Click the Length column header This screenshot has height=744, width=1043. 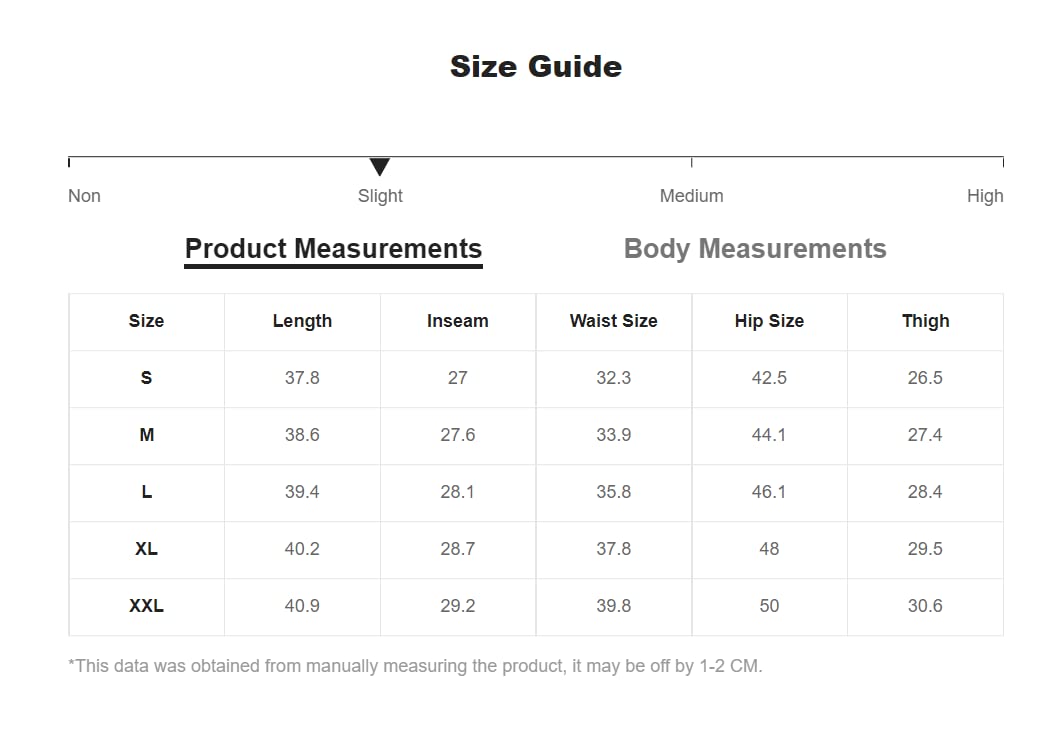click(302, 321)
